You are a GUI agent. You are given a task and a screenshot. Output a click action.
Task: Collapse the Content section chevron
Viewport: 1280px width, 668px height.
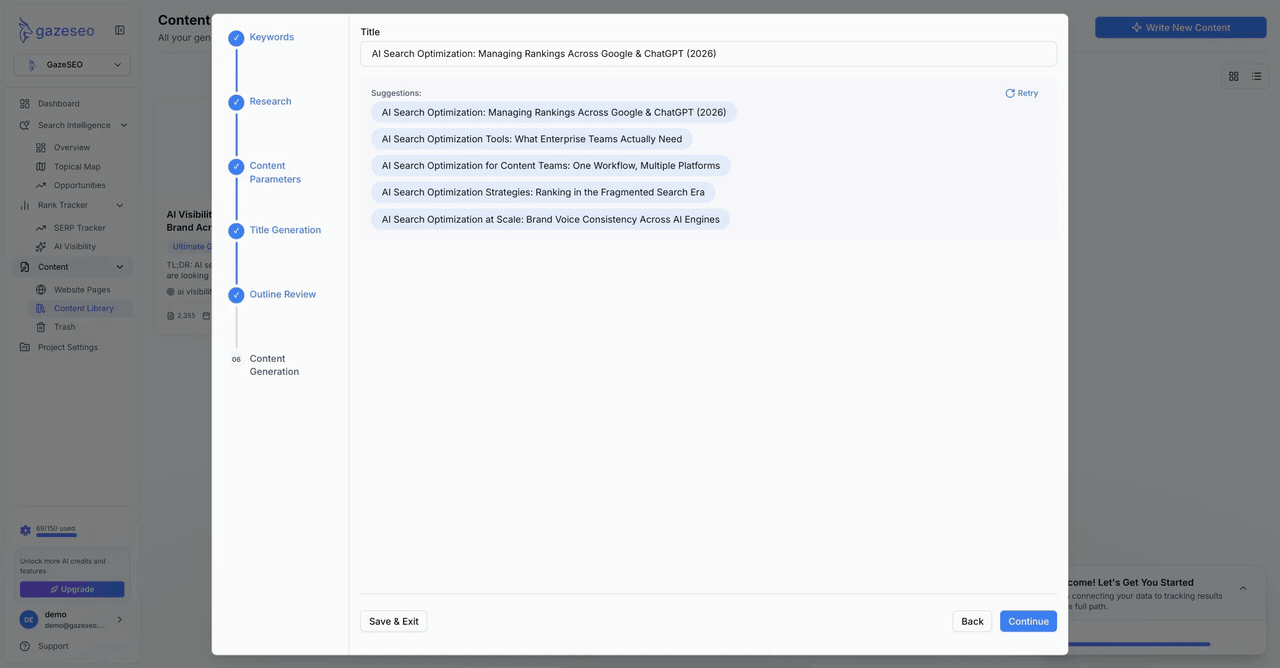(120, 267)
